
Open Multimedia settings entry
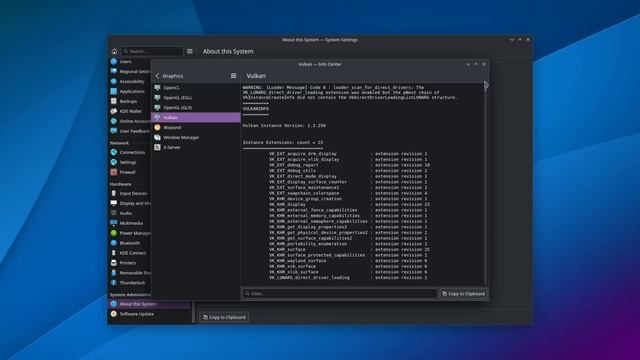click(x=130, y=223)
